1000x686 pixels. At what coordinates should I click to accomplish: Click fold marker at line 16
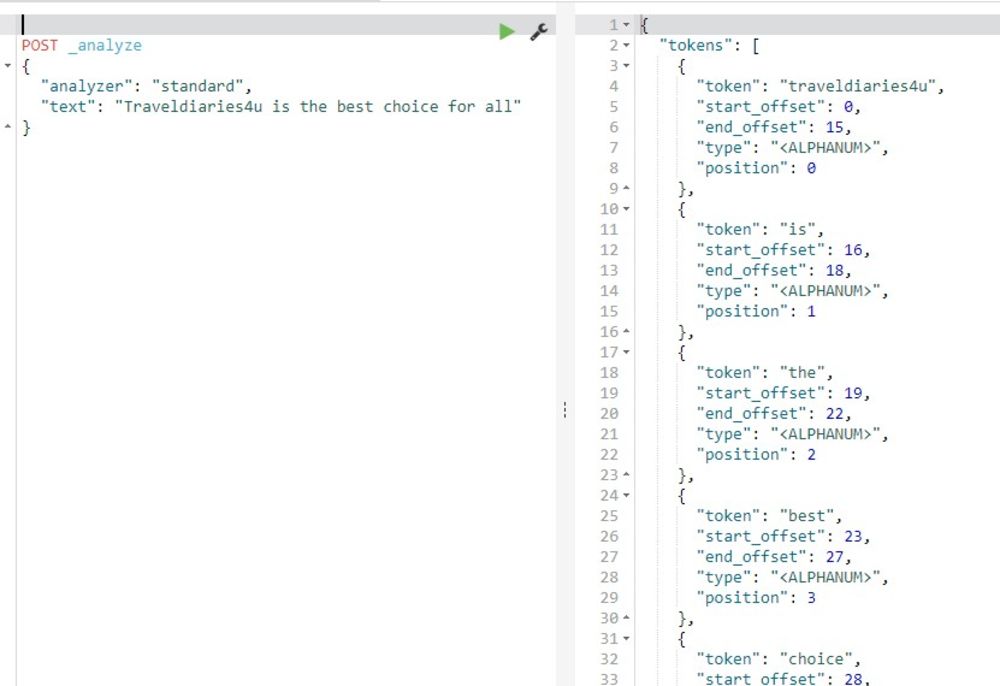tap(626, 332)
